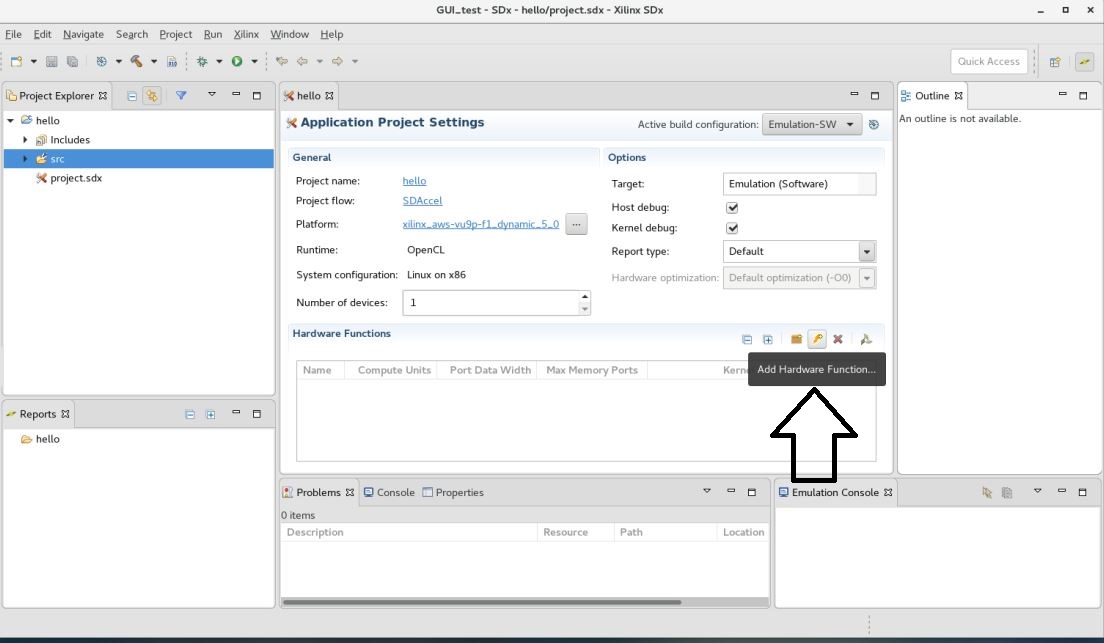
Task: Expand the Includes tree node
Action: [25, 139]
